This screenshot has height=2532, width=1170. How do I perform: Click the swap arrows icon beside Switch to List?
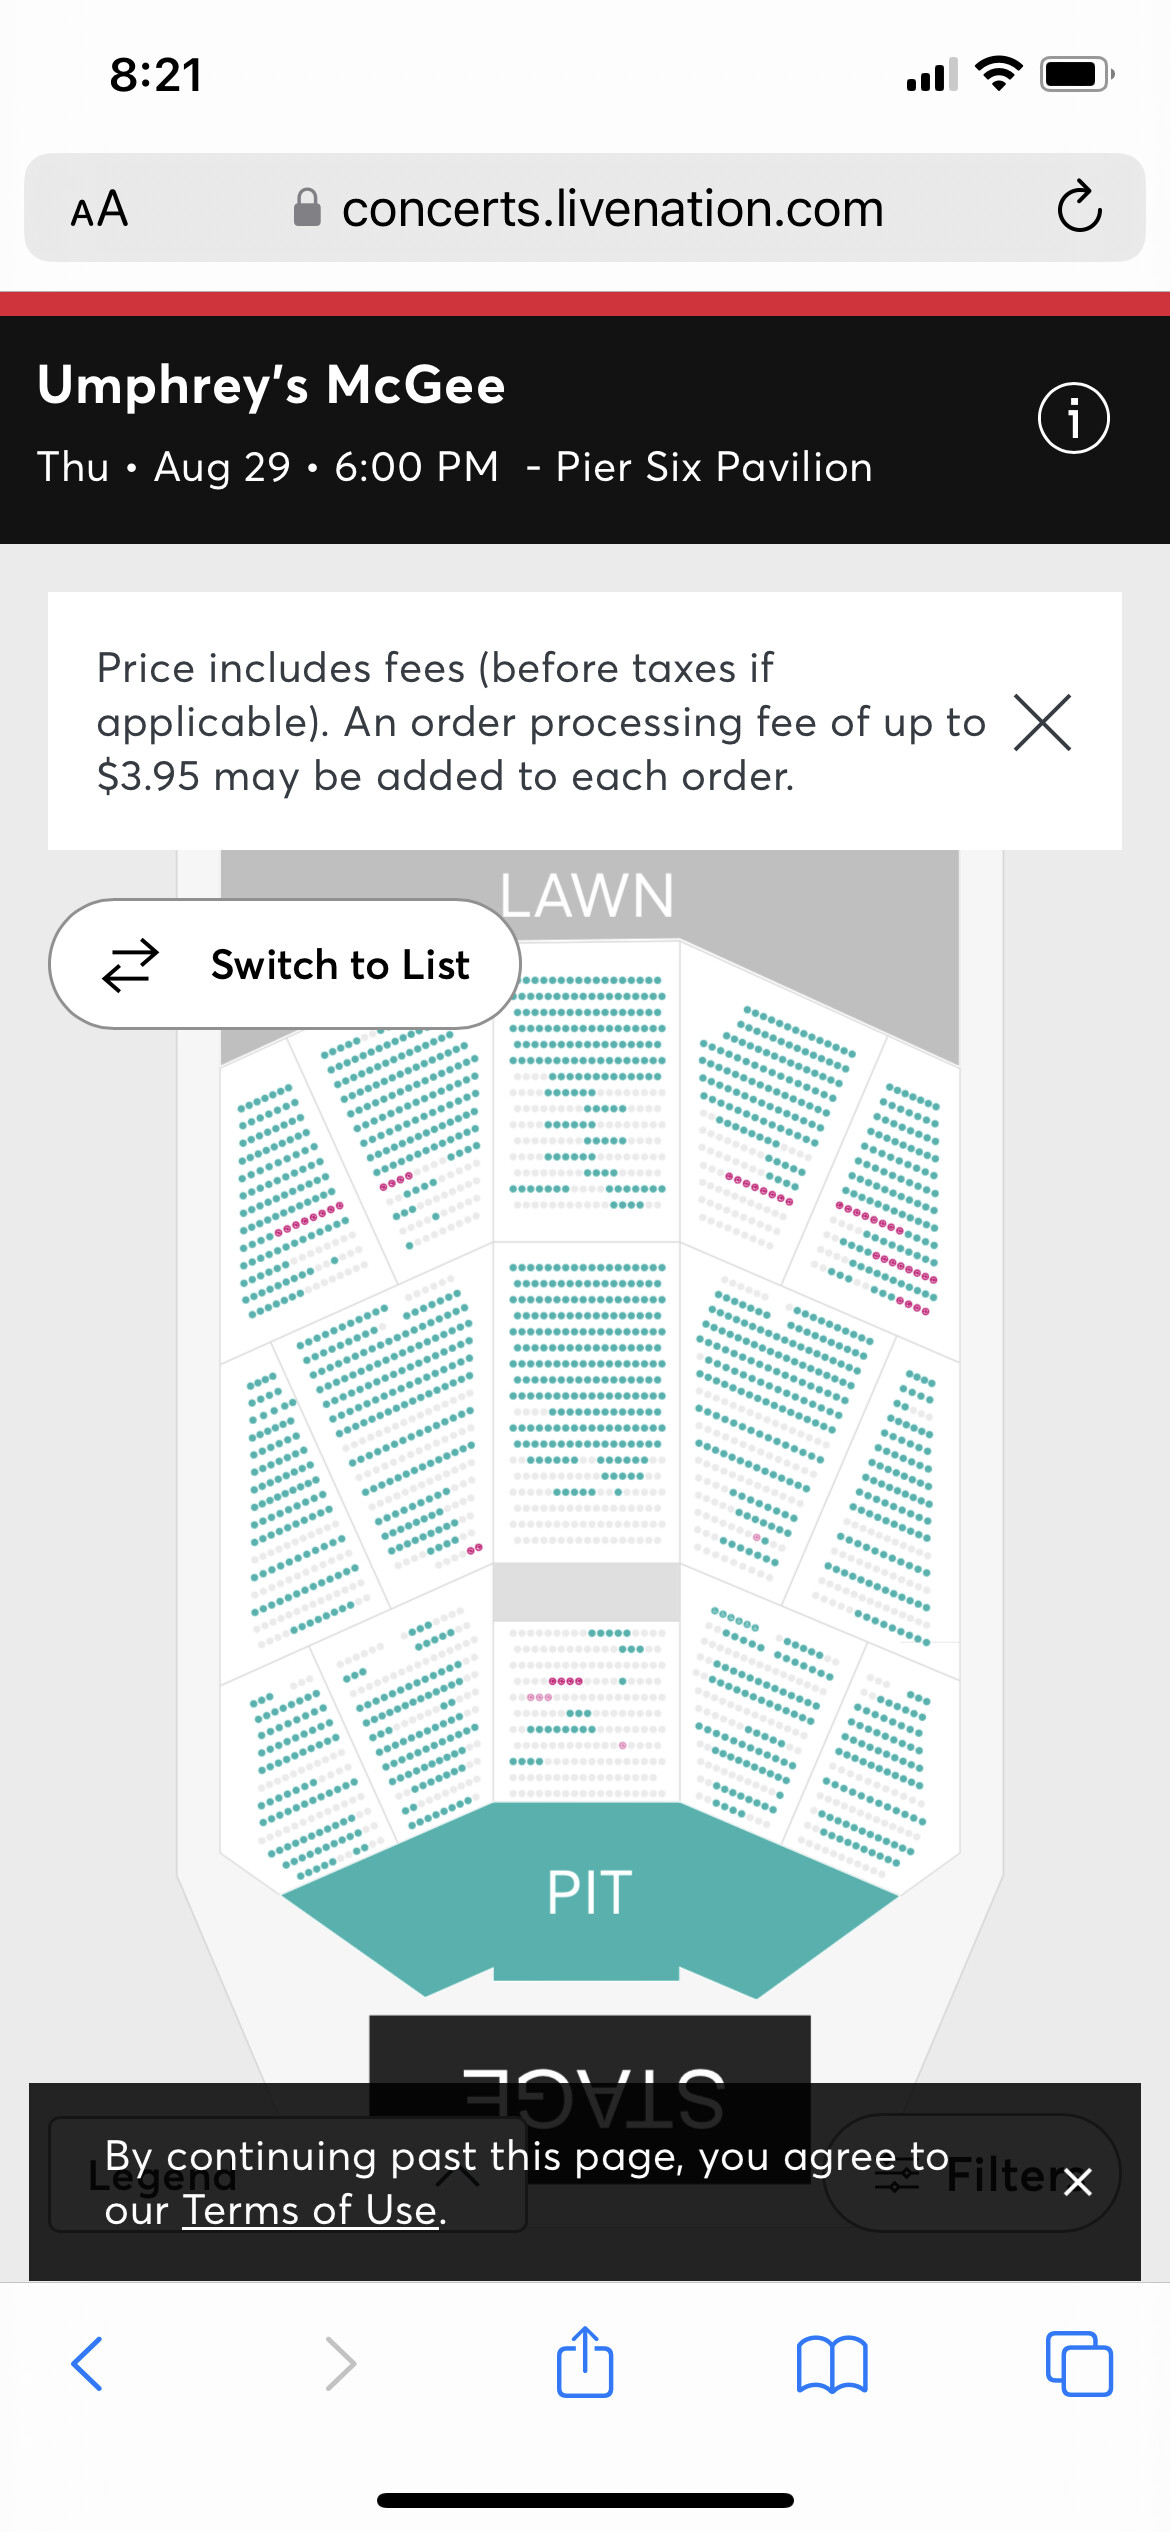click(130, 964)
